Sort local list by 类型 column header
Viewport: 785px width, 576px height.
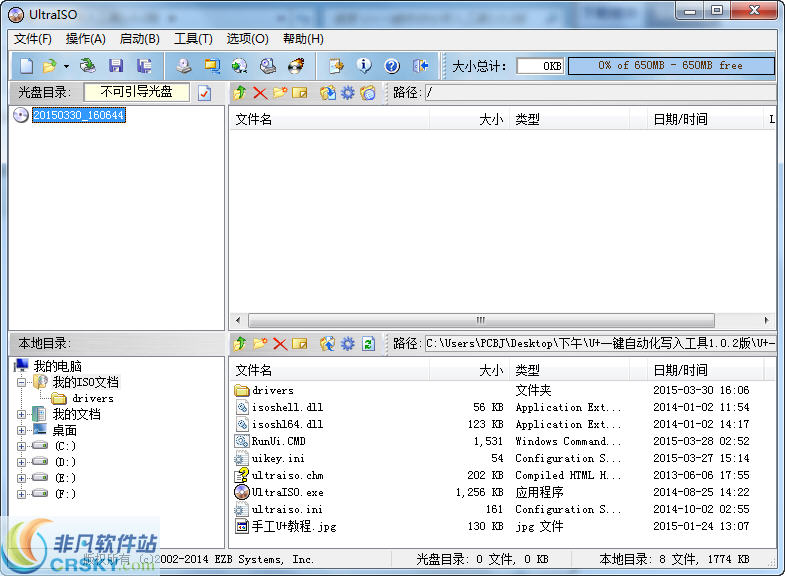(x=569, y=371)
